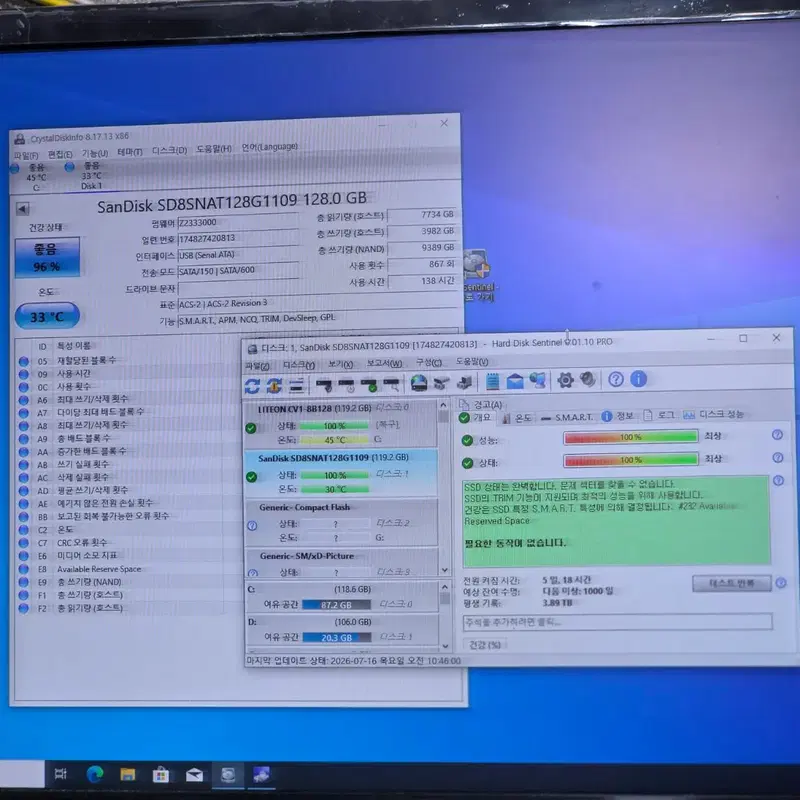
Task: Select the C: partition 87.2 GB free space bar
Action: click(337, 605)
